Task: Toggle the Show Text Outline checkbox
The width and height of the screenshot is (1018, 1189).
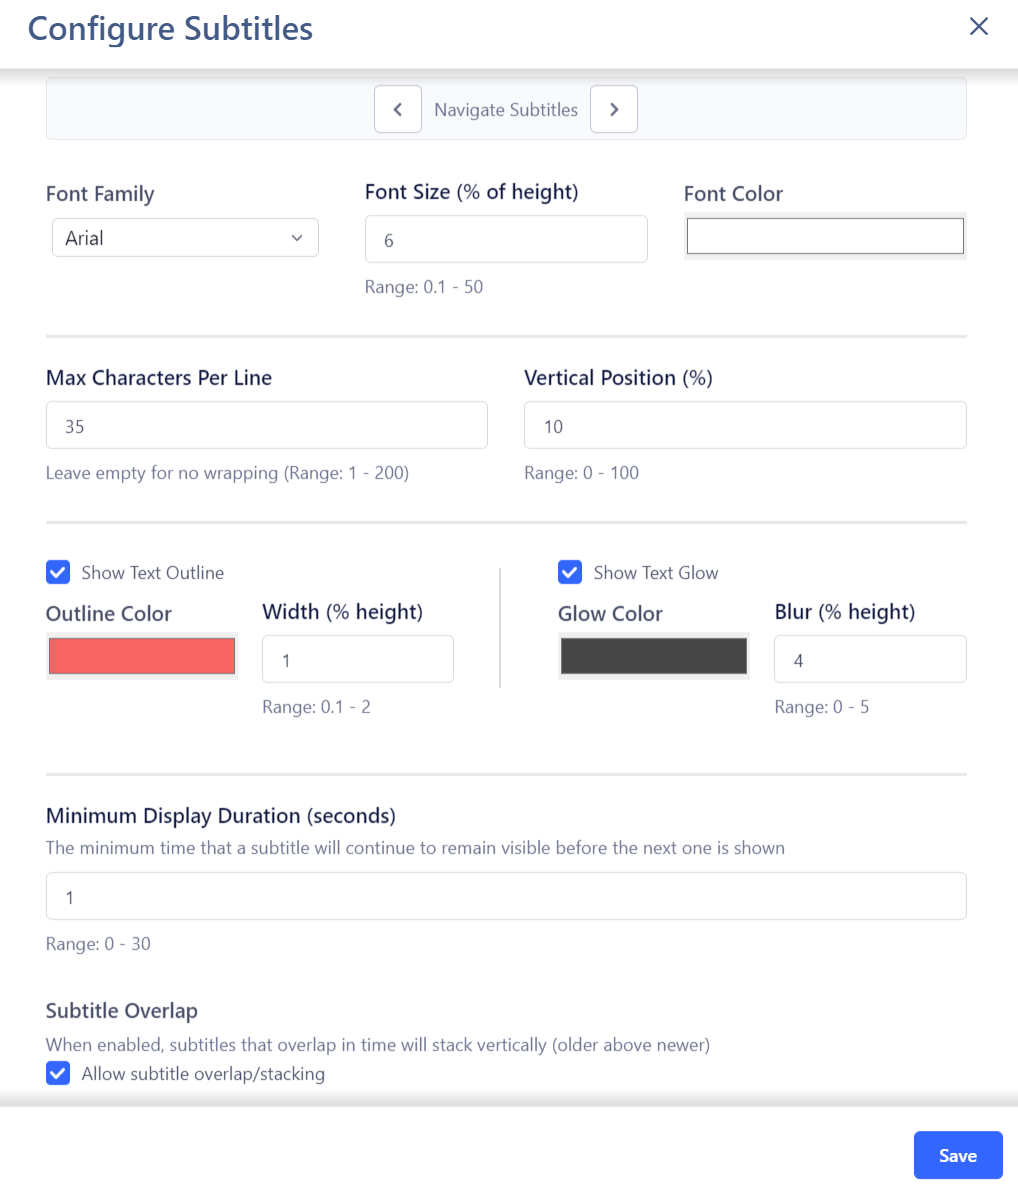Action: 58,572
